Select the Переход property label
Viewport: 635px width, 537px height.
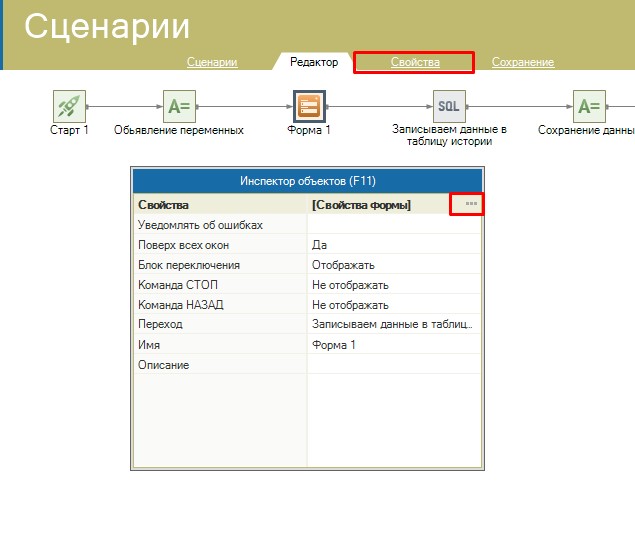(160, 324)
